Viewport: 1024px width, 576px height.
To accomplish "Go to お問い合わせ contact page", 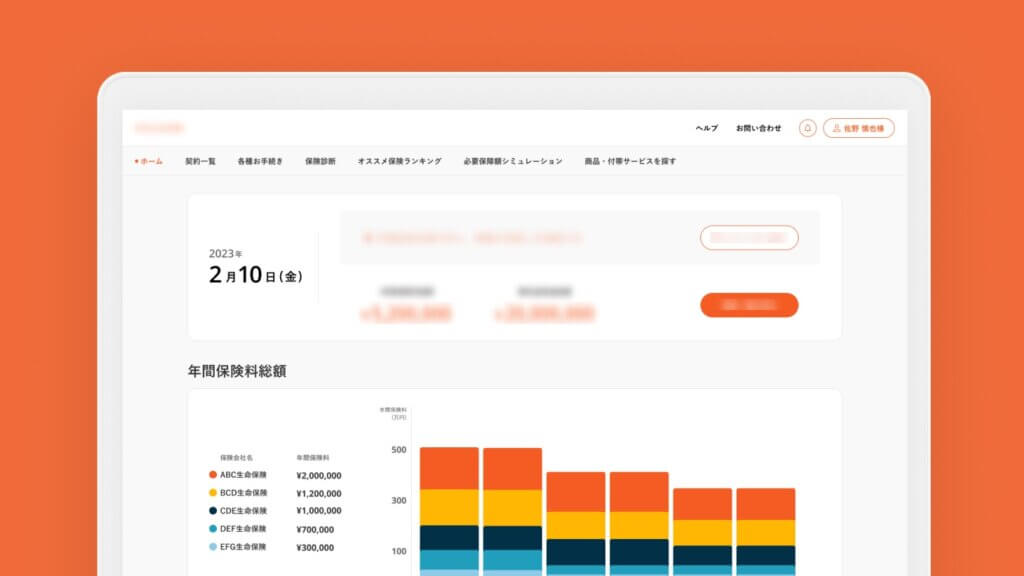I will click(x=758, y=129).
